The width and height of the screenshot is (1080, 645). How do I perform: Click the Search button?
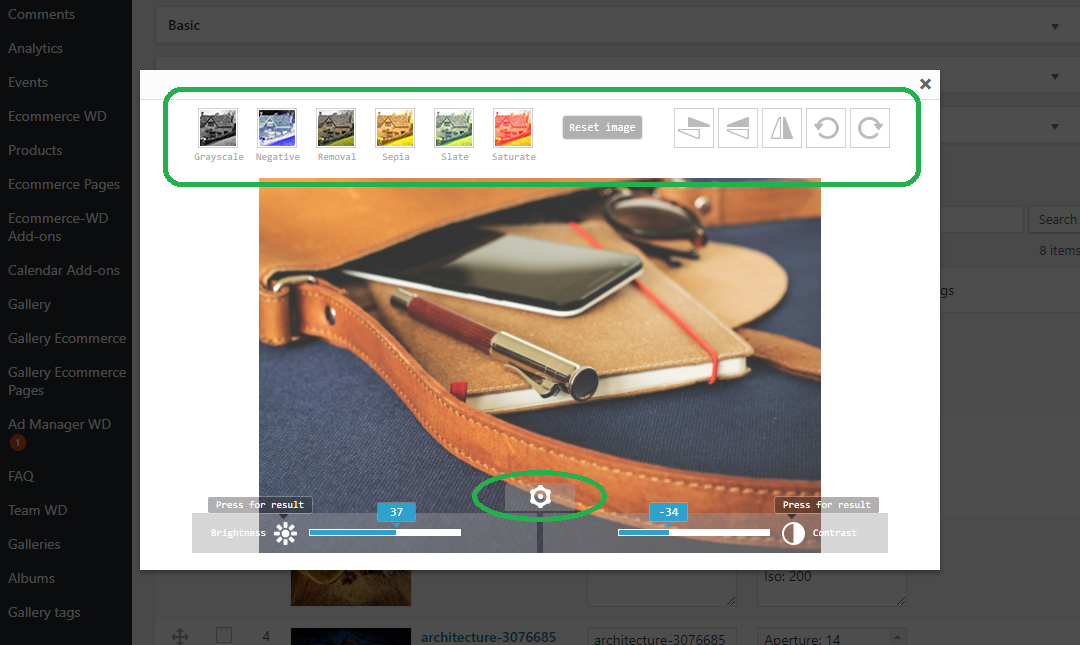(1057, 219)
